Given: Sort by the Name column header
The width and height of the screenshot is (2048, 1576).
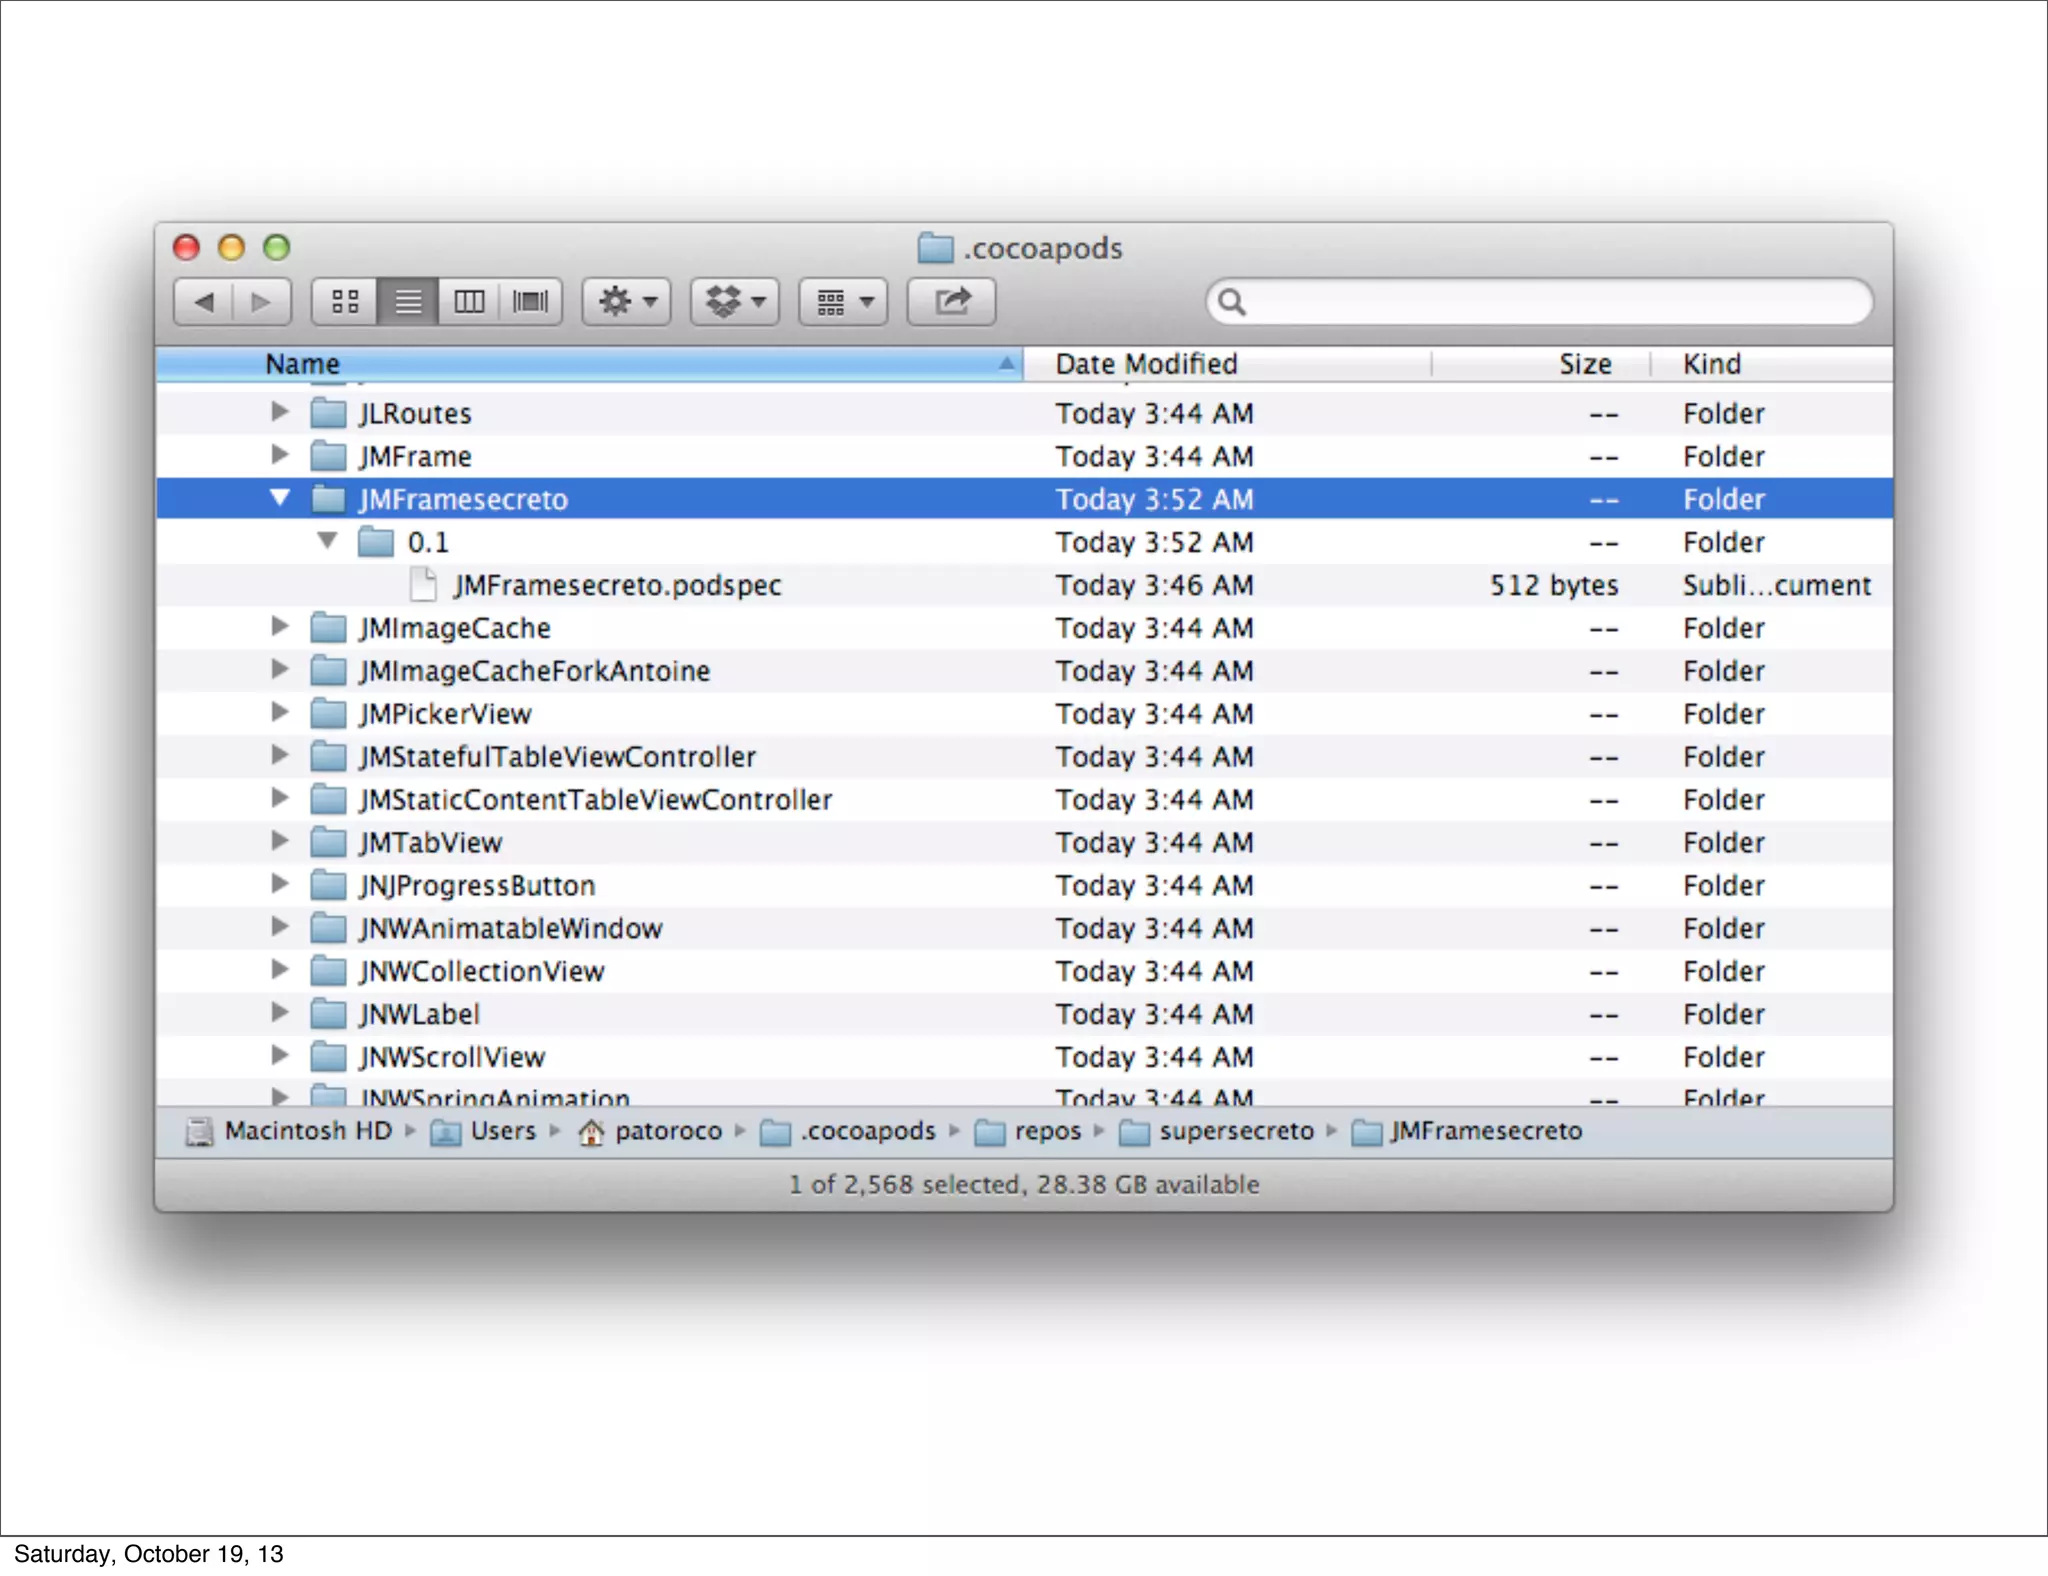Looking at the screenshot, I should (302, 364).
